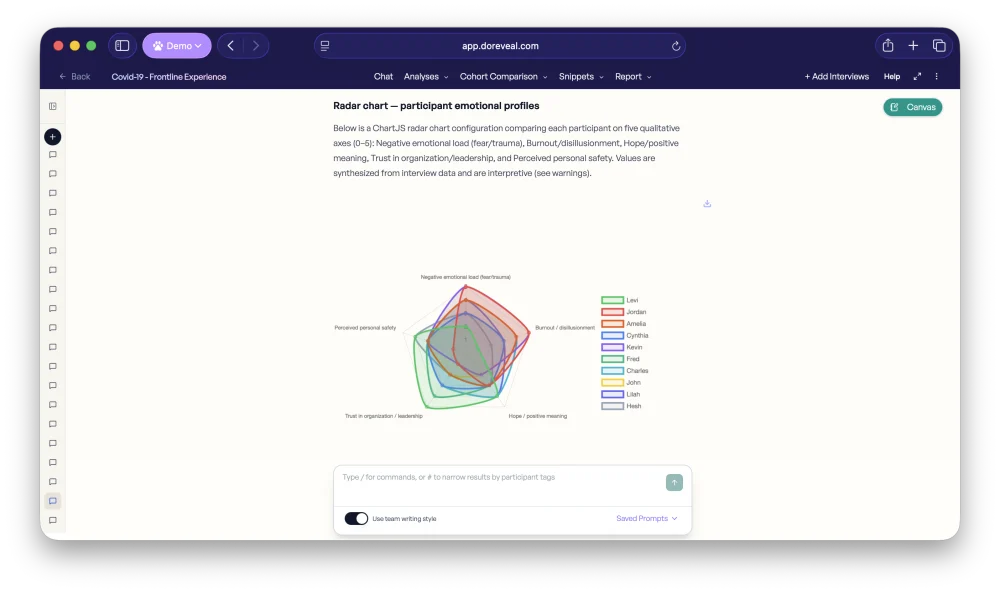The height and width of the screenshot is (593, 1000).
Task: Toggle Fred dataset in chart legend
Action: click(620, 359)
